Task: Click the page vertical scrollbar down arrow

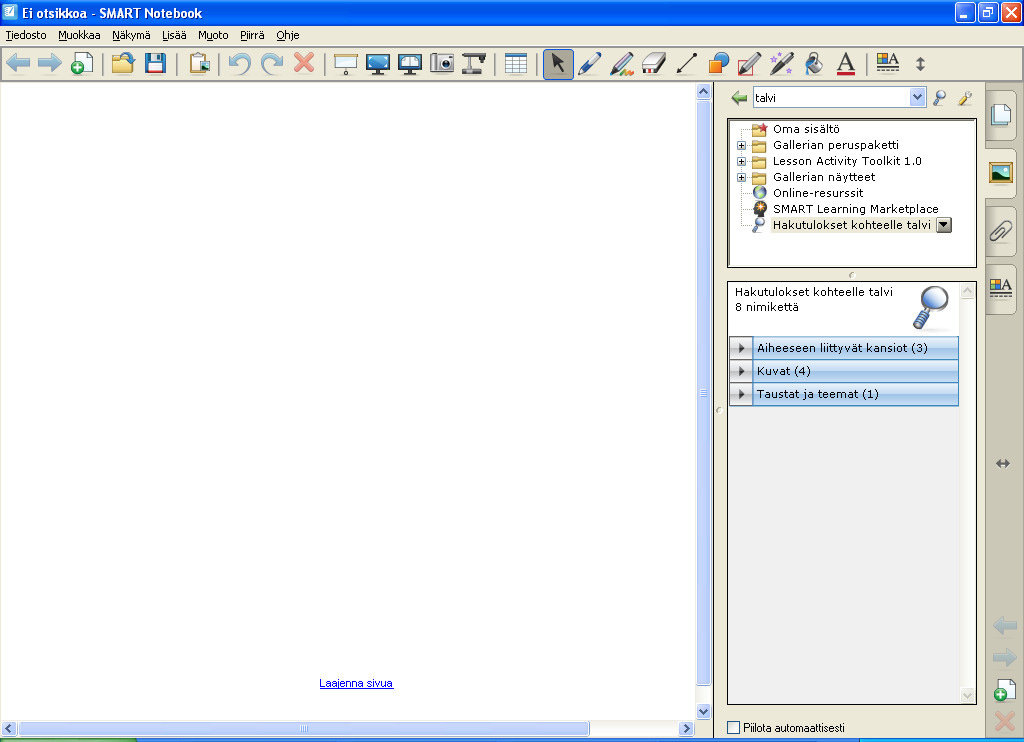Action: click(x=703, y=712)
